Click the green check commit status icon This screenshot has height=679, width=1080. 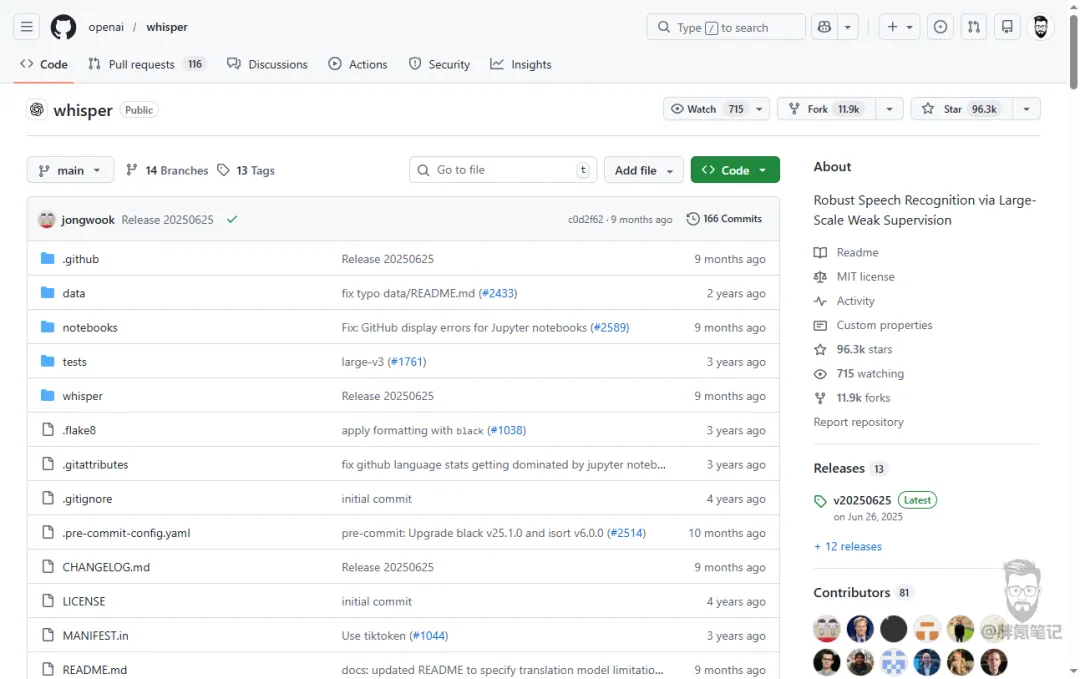pos(232,219)
